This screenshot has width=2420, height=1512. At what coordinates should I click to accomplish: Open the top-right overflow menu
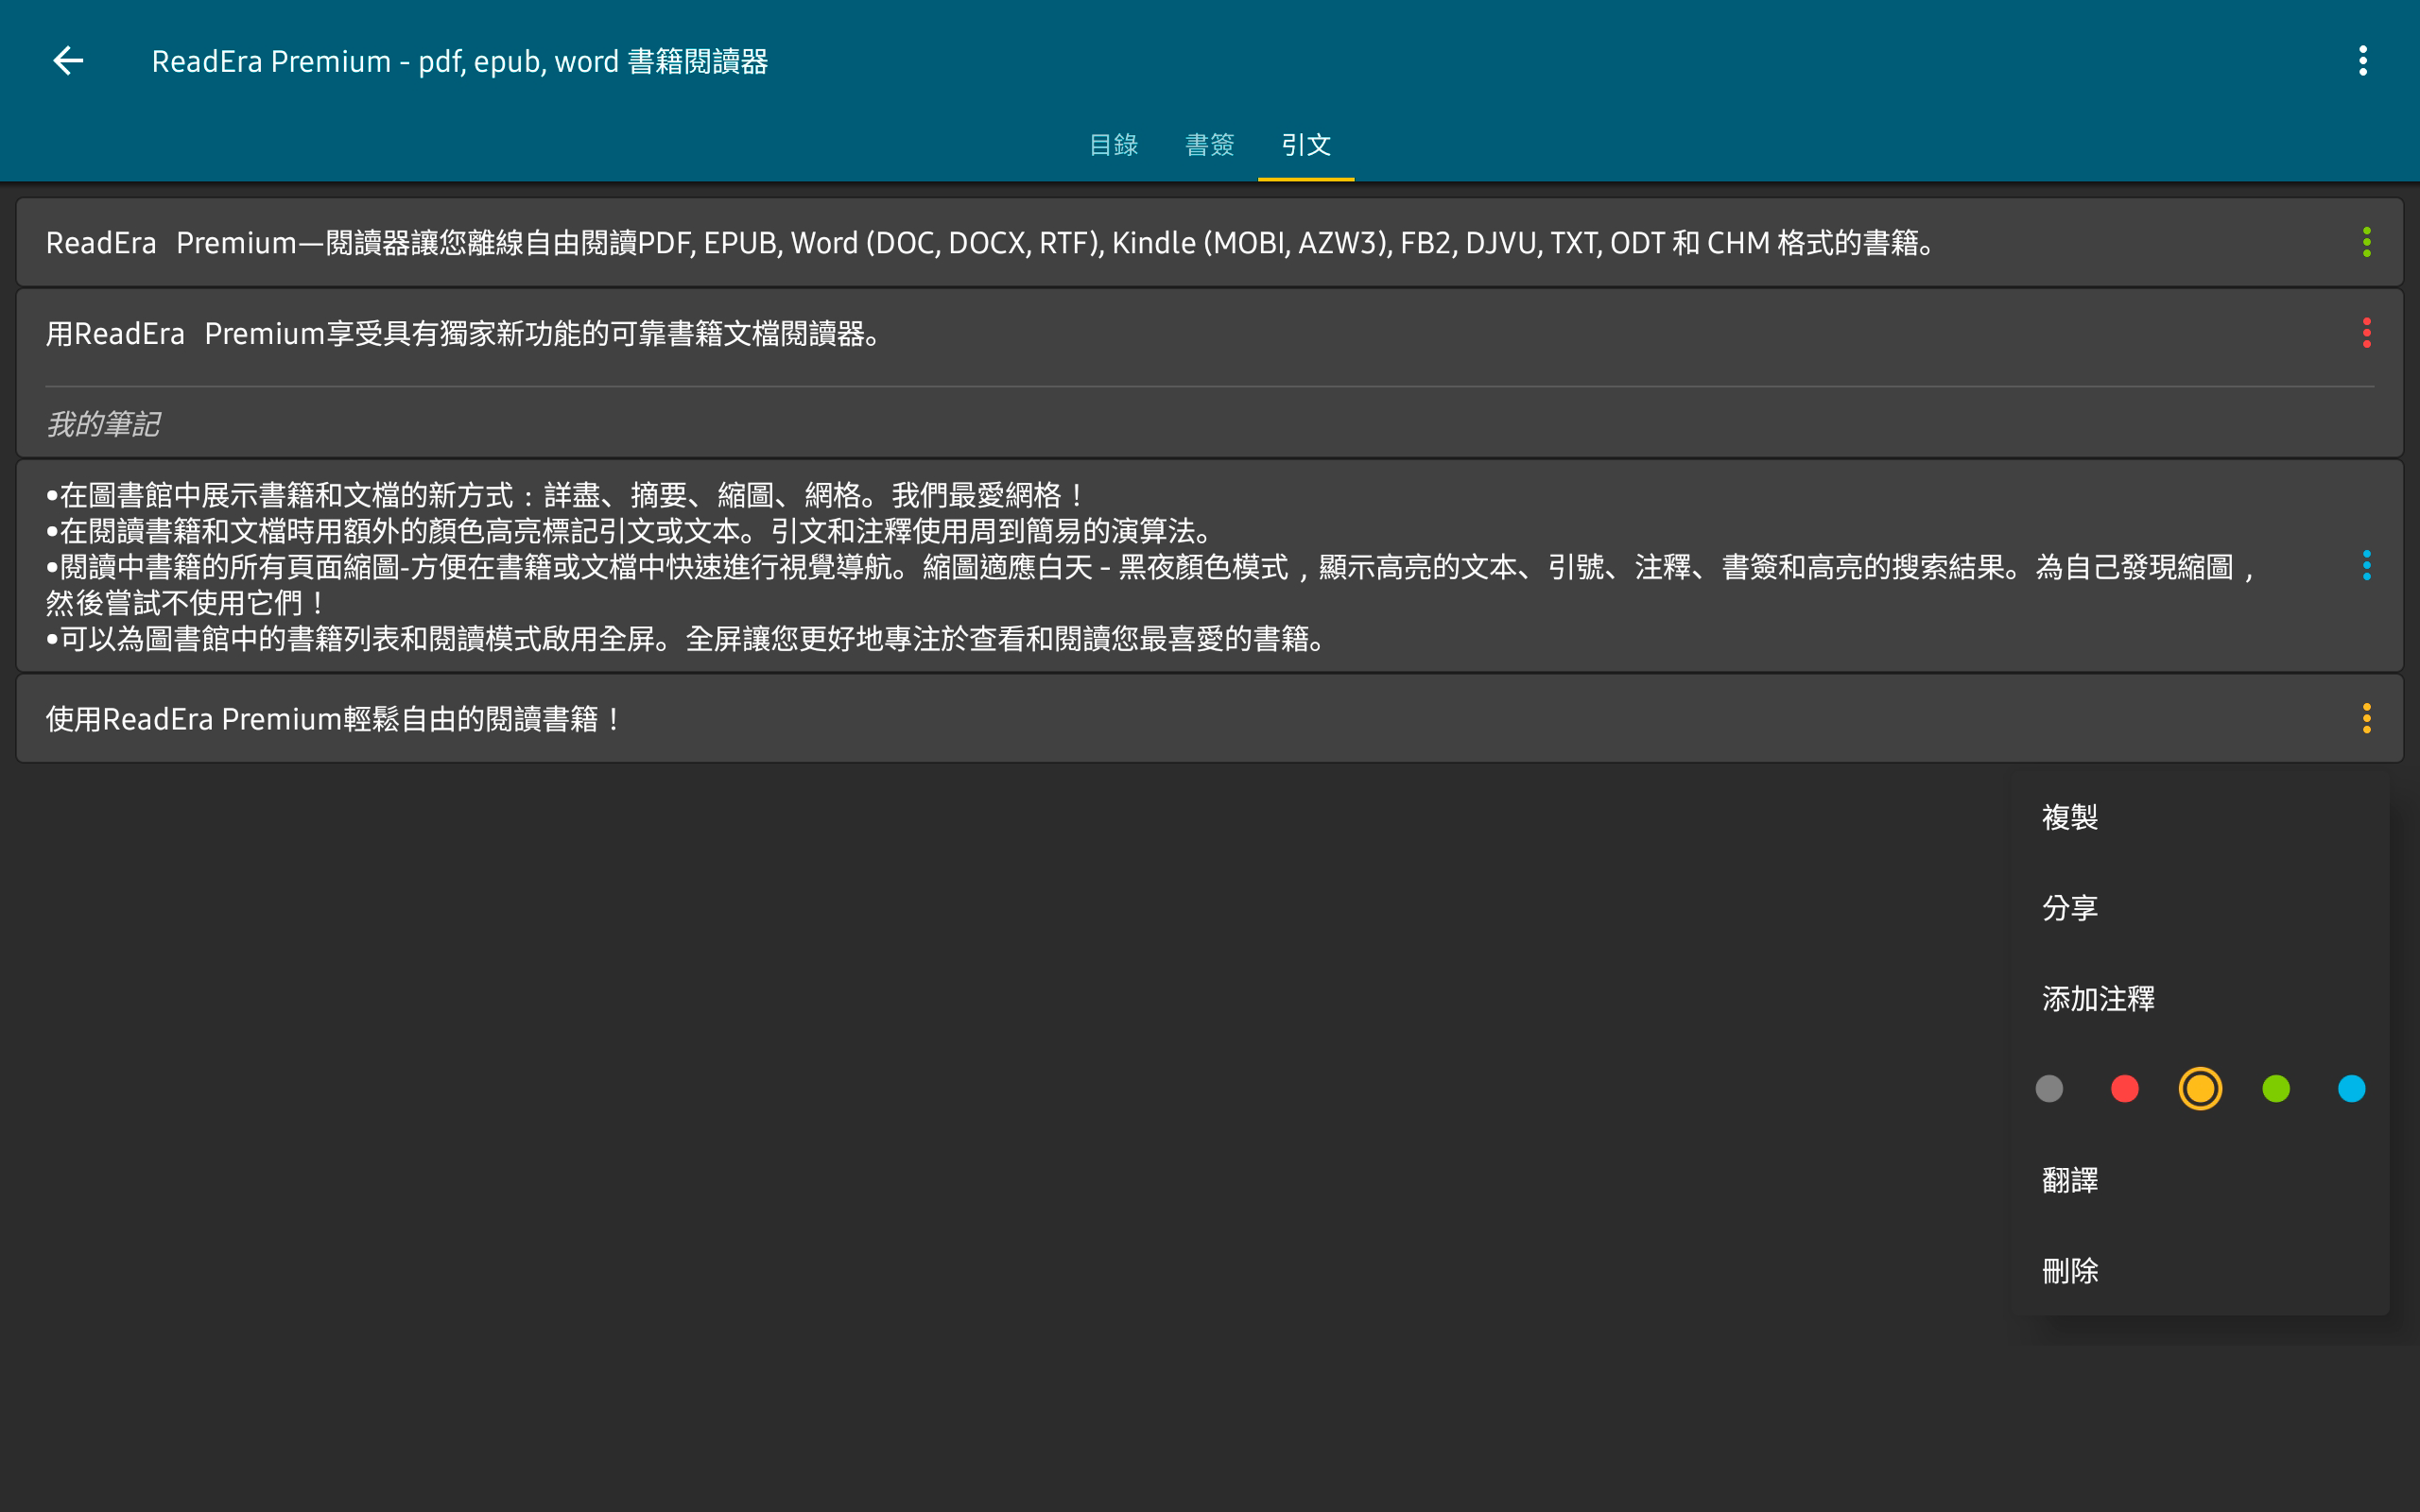[x=2363, y=61]
